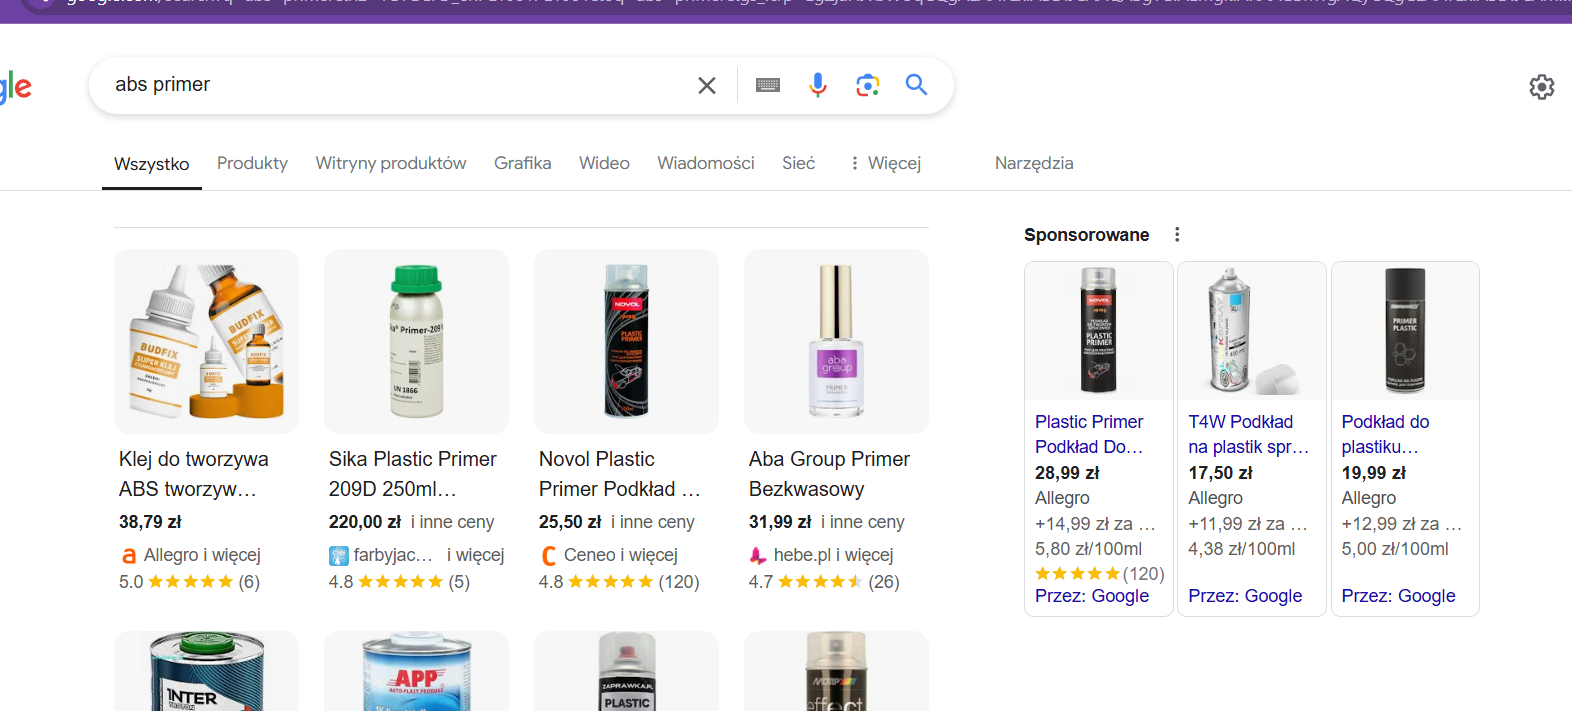Image resolution: width=1572 pixels, height=711 pixels.
Task: Open sponsored 'T4W Podkład na plastik' link
Action: (1248, 434)
